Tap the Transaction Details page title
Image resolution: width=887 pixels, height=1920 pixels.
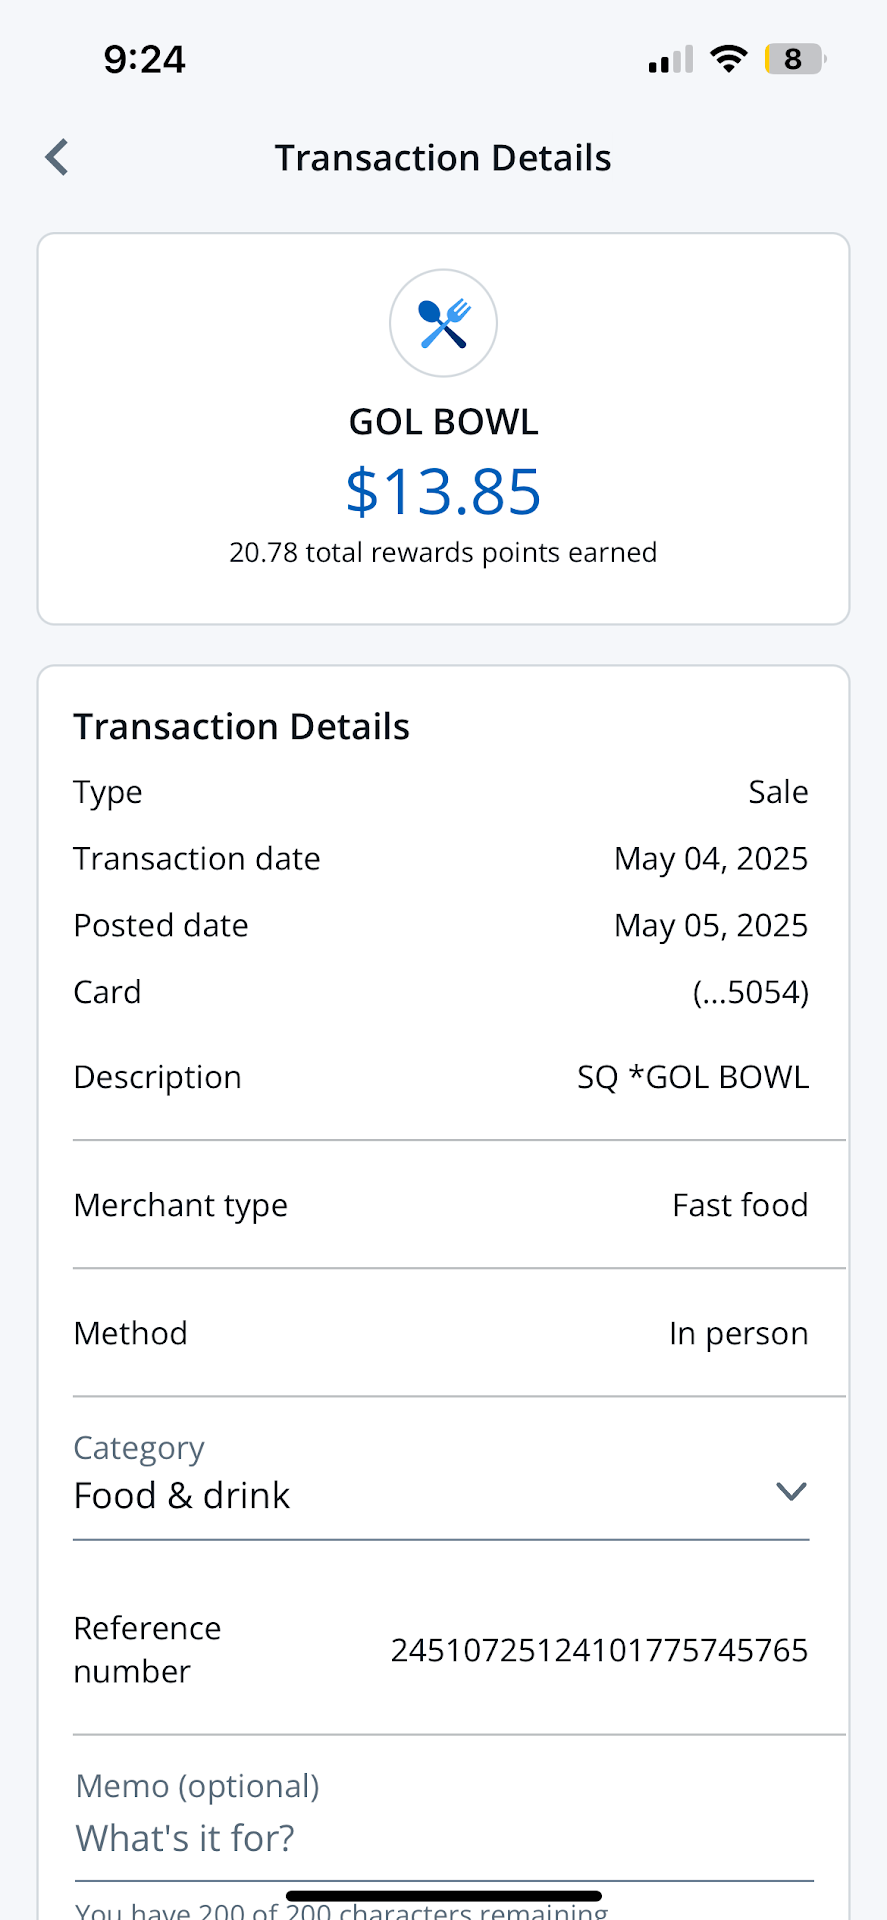[x=443, y=158]
